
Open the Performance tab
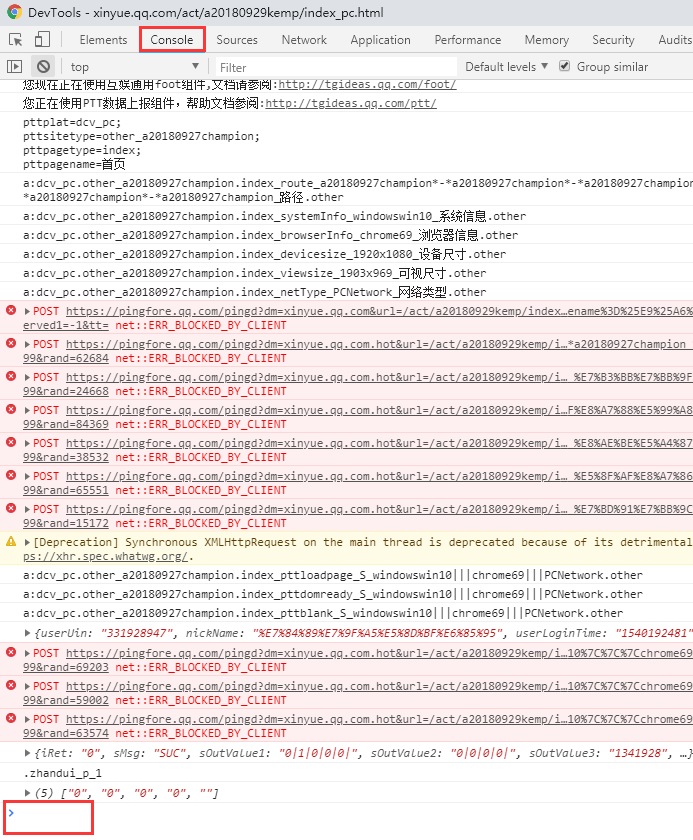pos(468,40)
